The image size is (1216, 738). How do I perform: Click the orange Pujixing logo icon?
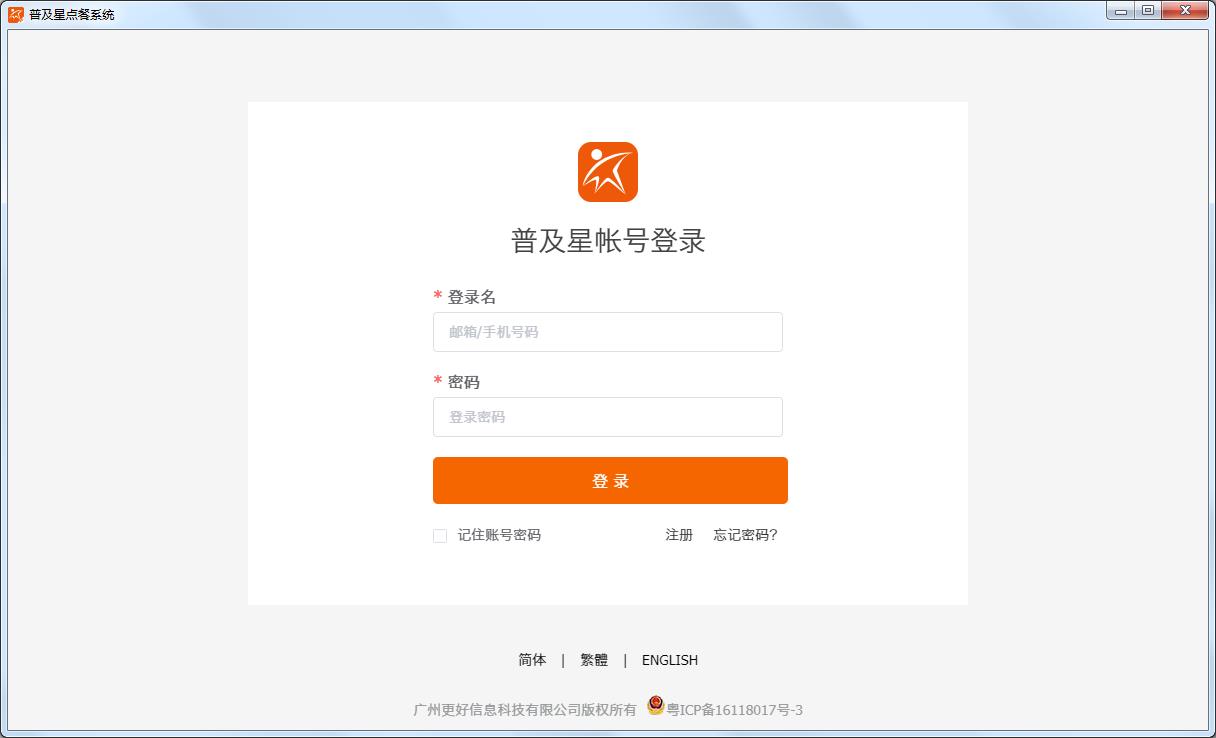[x=607, y=172]
